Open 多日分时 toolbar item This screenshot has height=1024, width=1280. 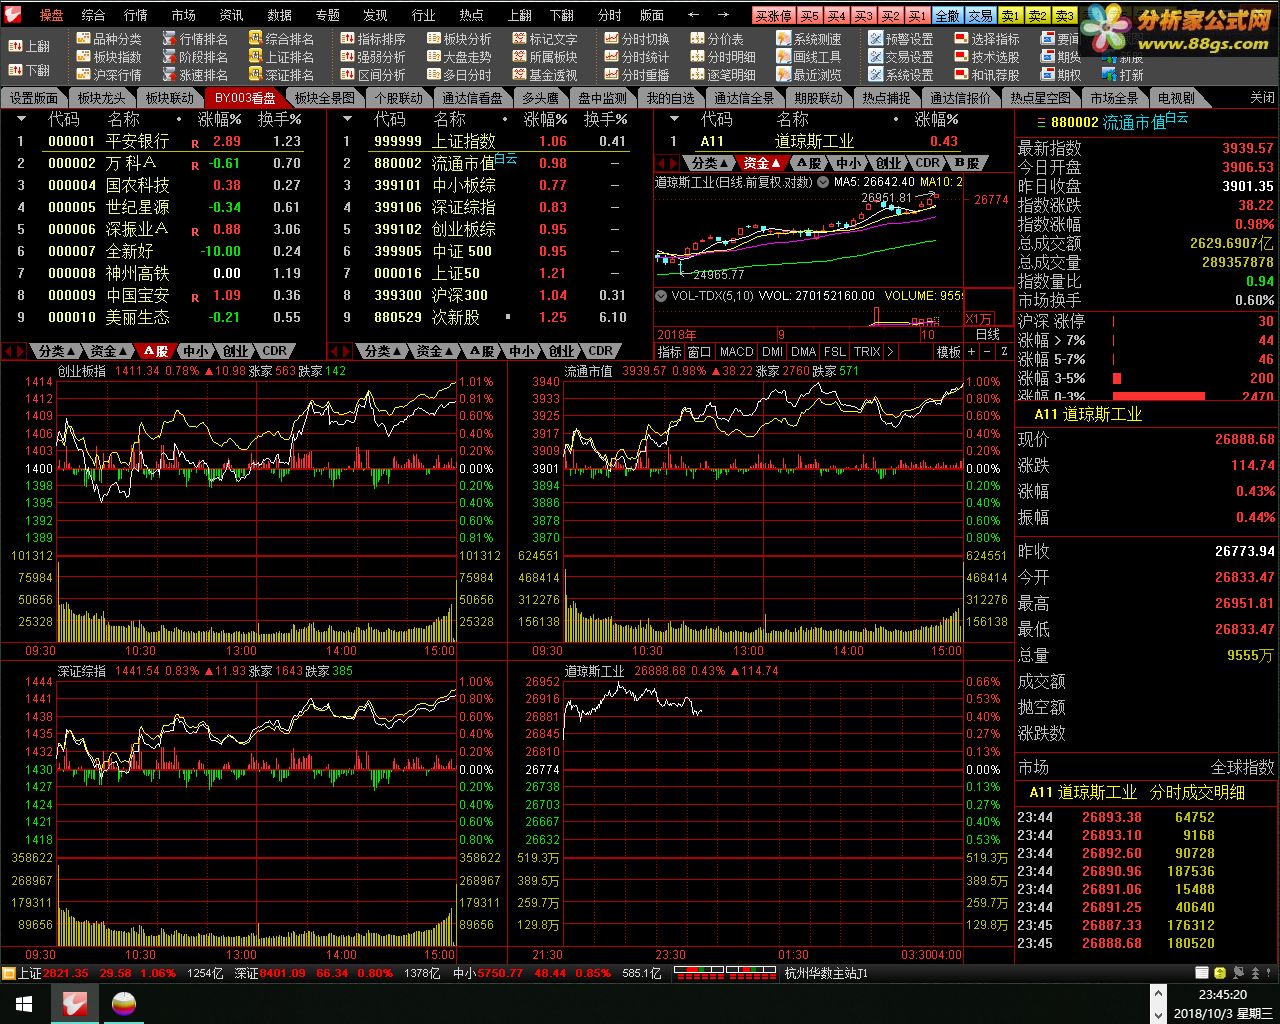point(459,75)
